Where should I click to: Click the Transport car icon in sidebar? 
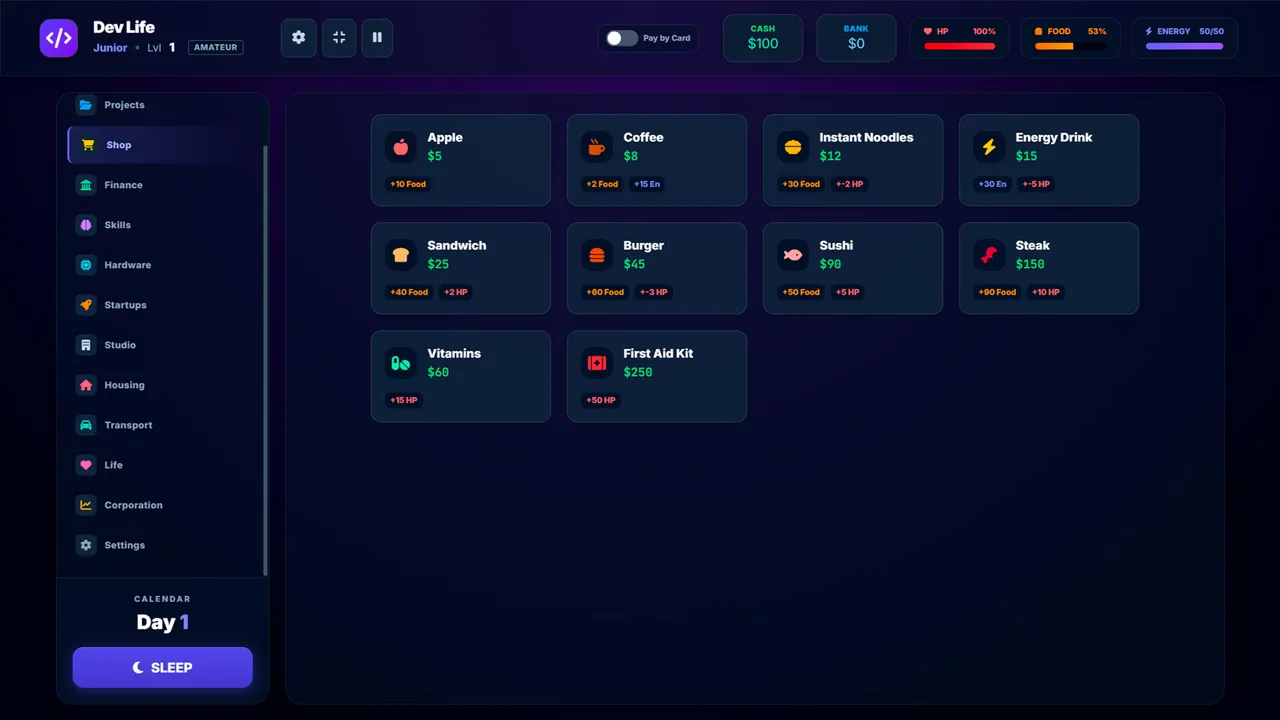coord(86,425)
